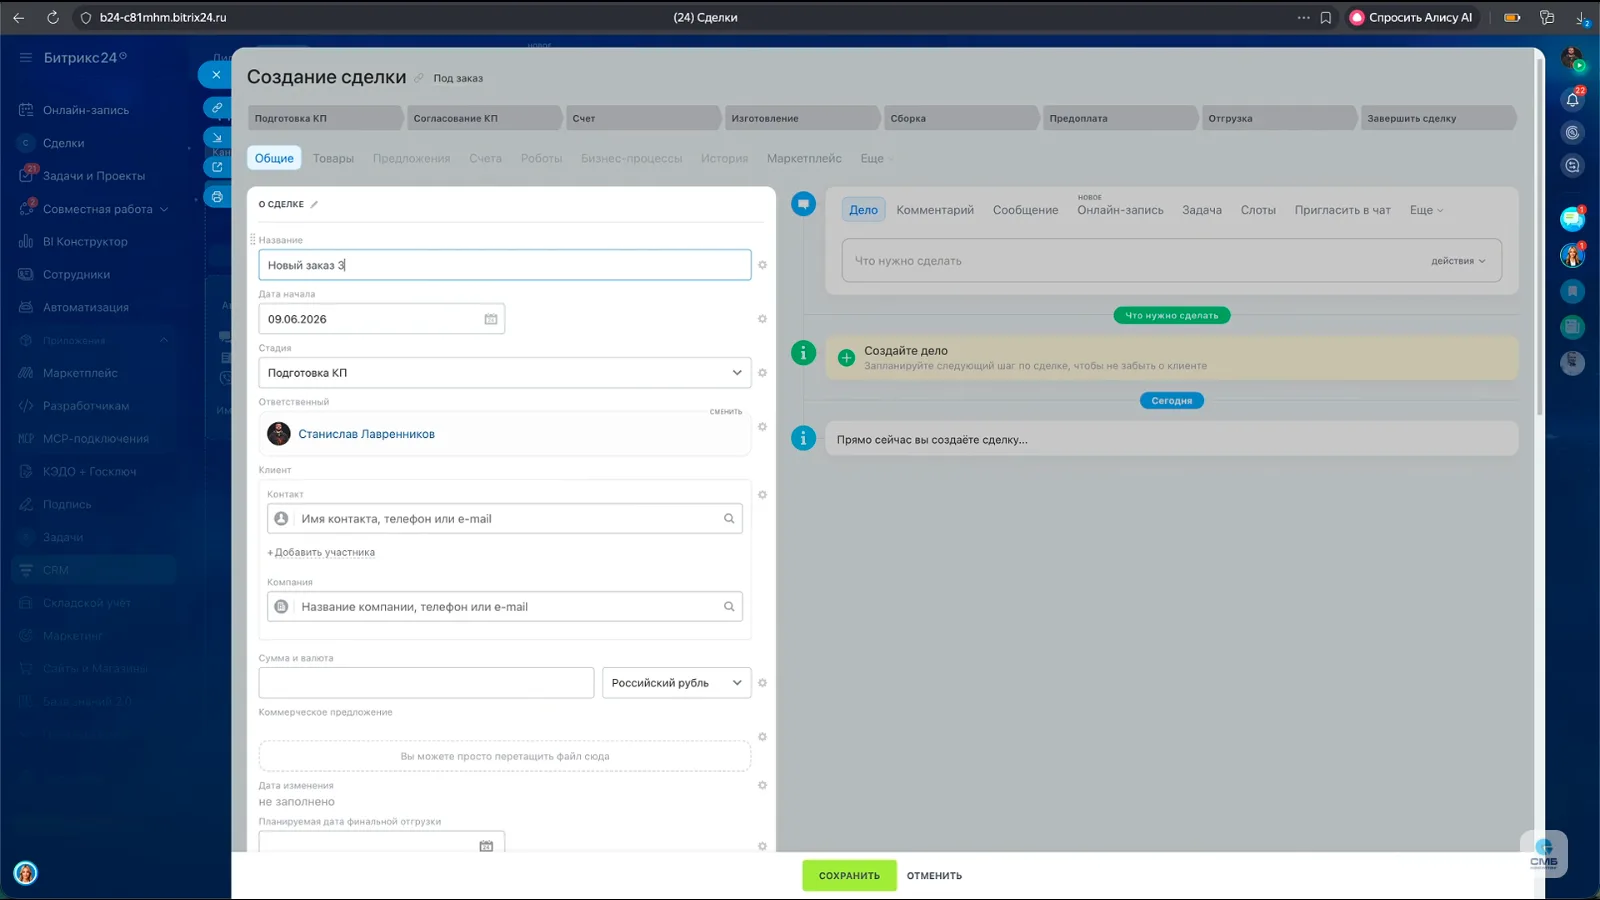Open Спросить Алису AI browser button
Image resolution: width=1600 pixels, height=900 pixels.
1411,17
